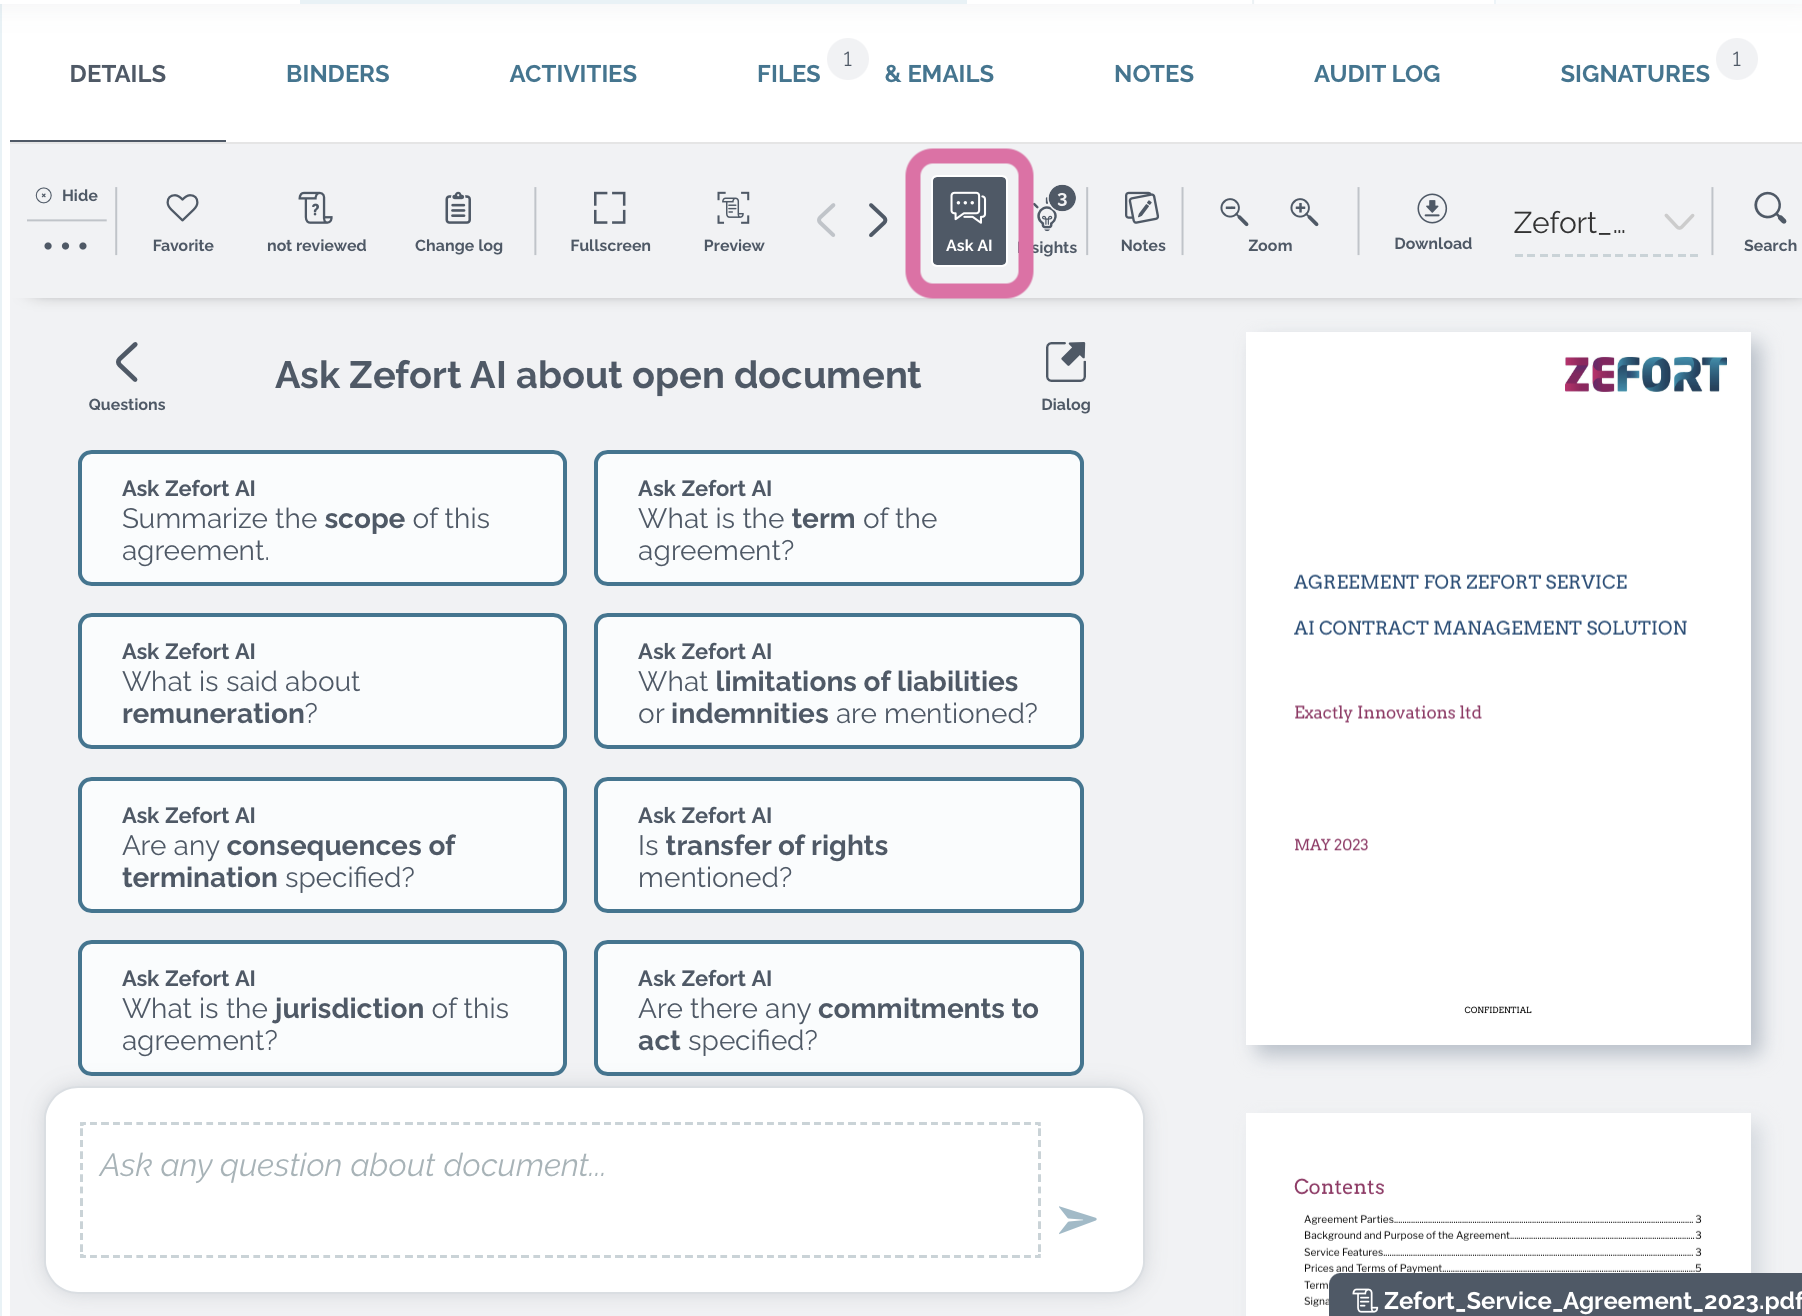Open the AUDIT LOG tab
1802x1316 pixels.
[x=1376, y=73]
